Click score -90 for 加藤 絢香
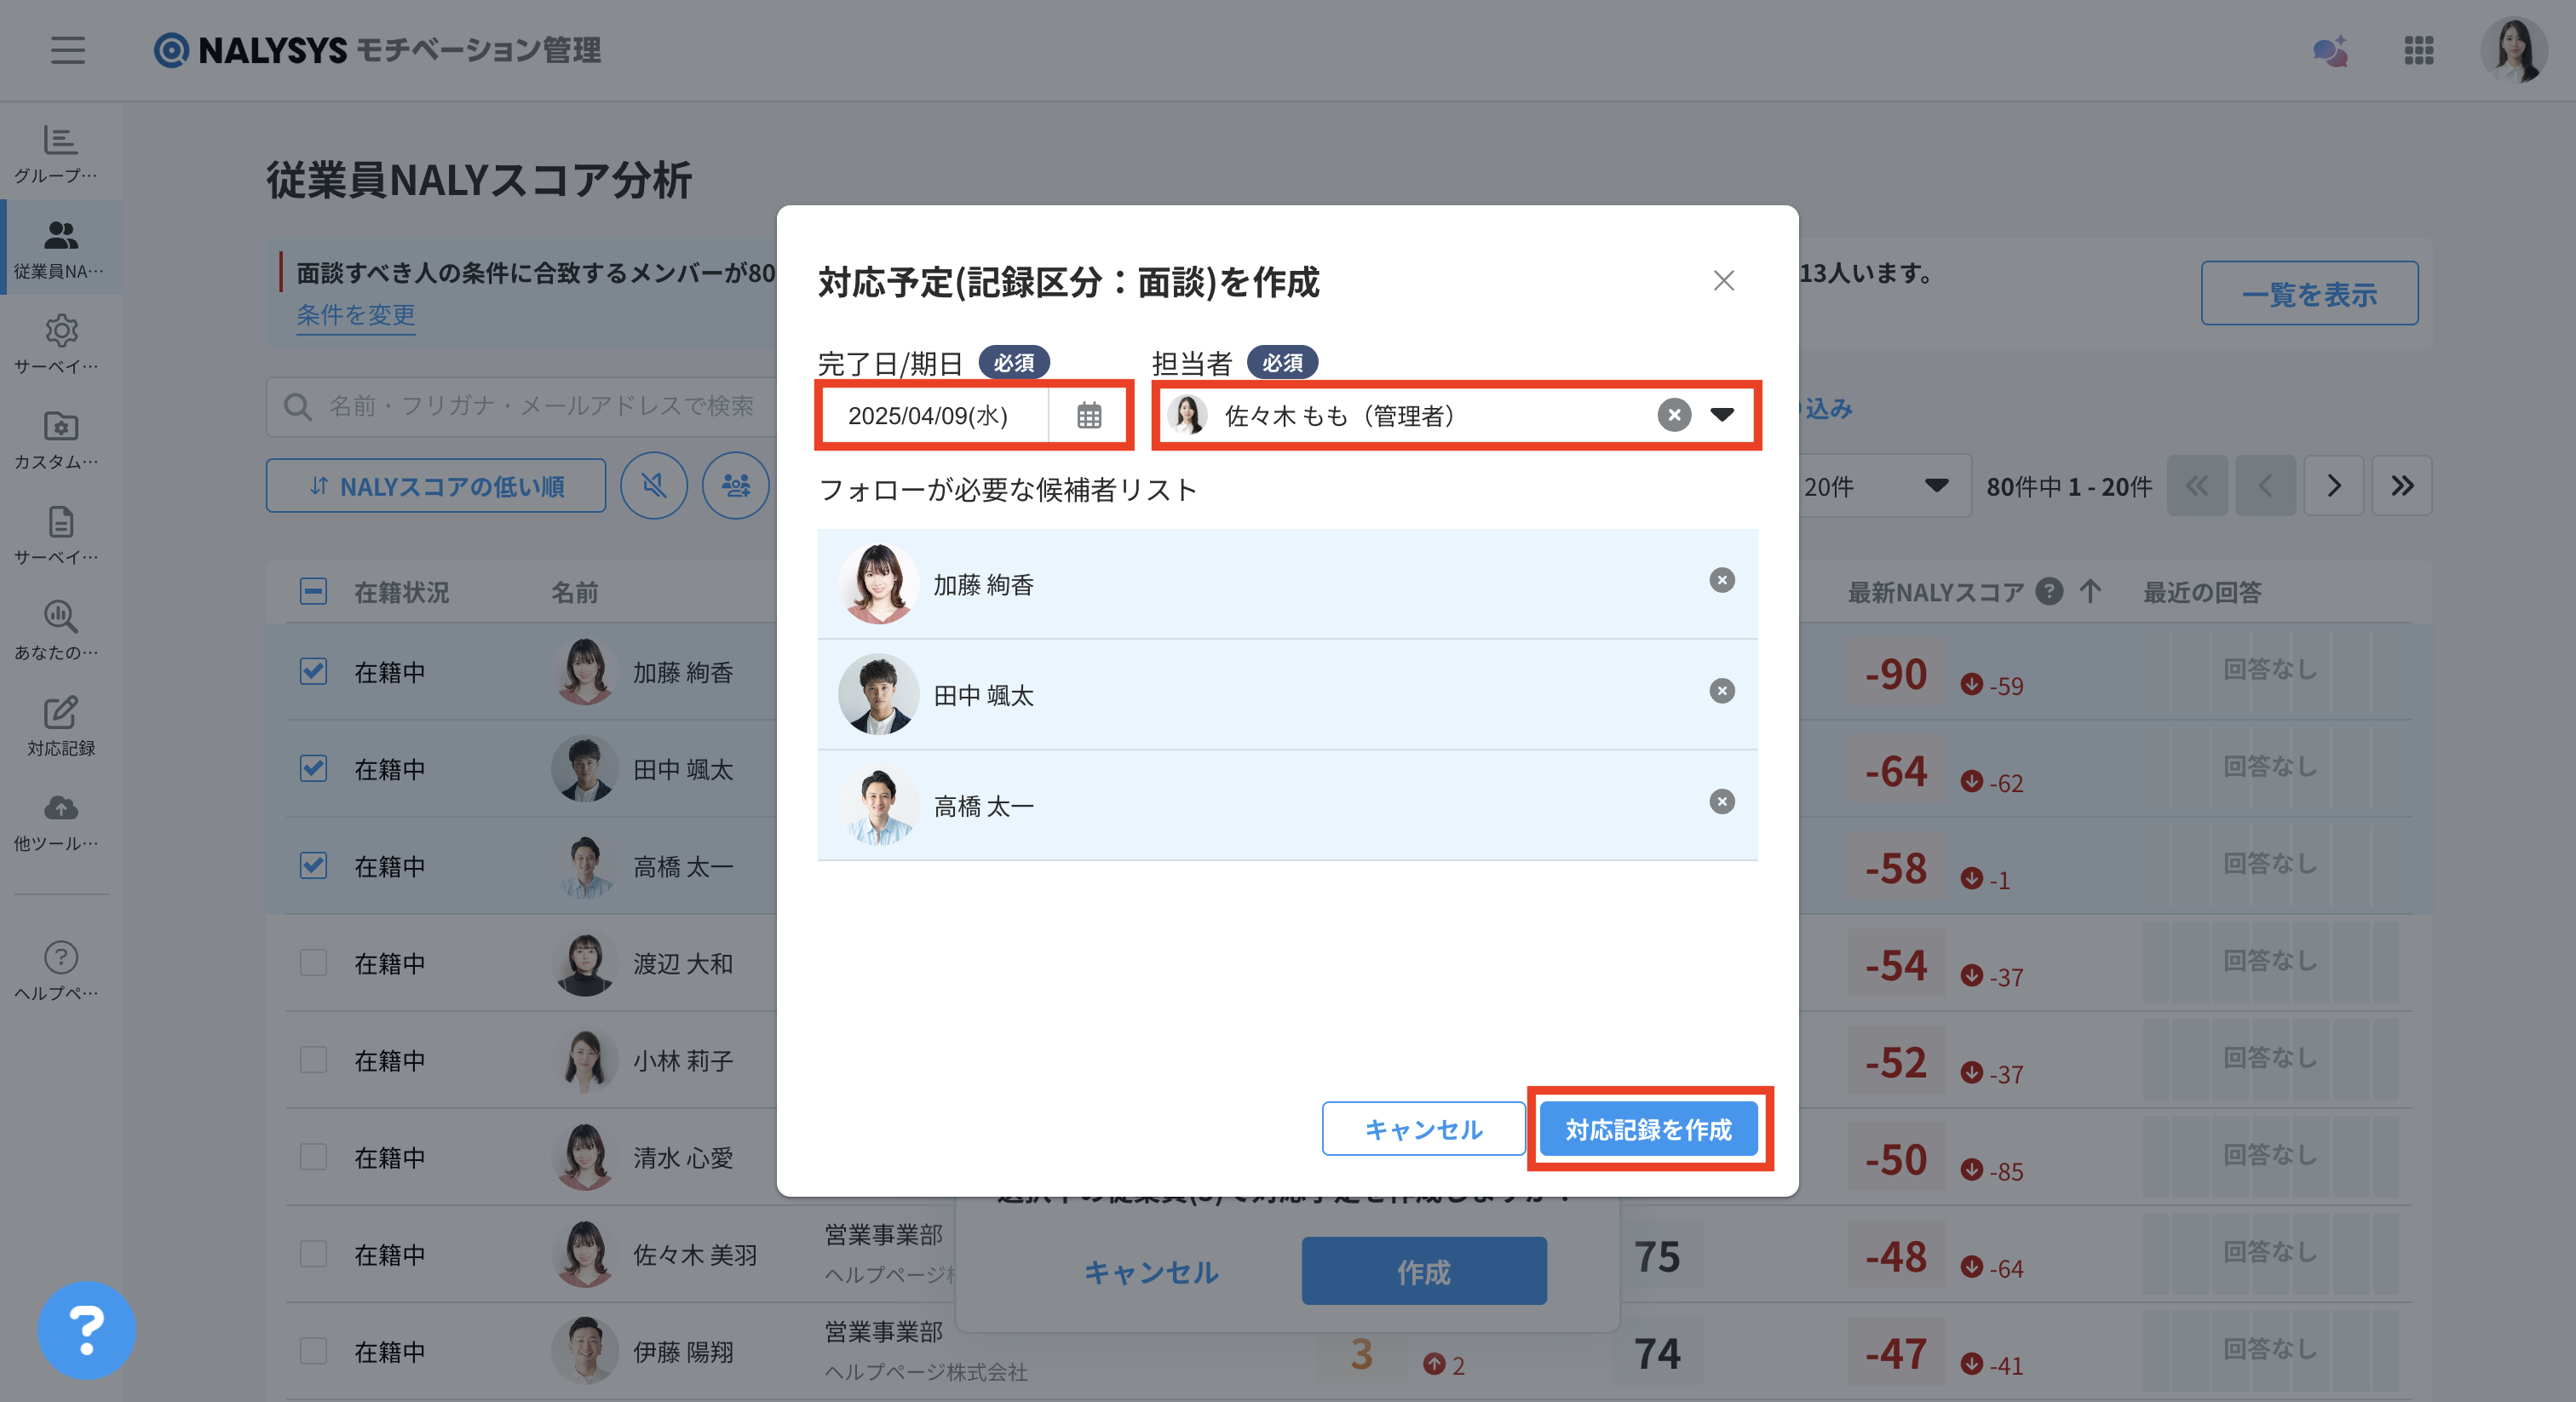2576x1402 pixels. 1895,674
